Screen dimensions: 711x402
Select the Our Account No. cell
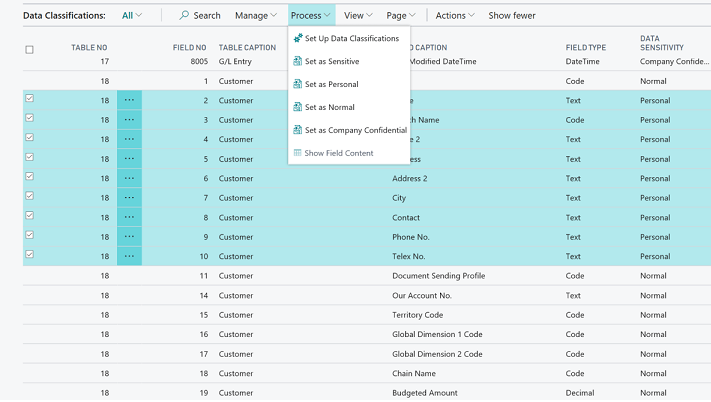[x=422, y=295]
